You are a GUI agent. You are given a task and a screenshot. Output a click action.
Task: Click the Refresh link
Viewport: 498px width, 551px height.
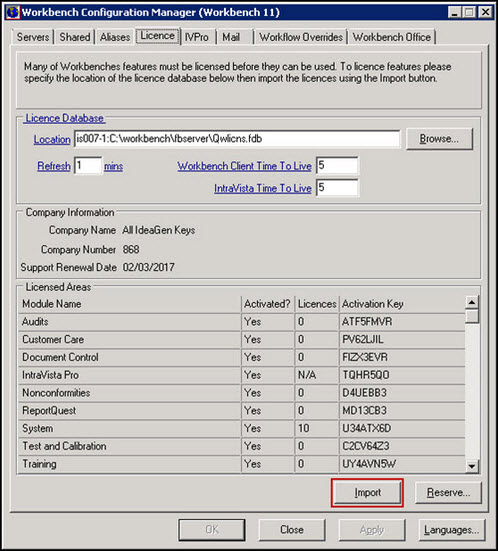[54, 166]
